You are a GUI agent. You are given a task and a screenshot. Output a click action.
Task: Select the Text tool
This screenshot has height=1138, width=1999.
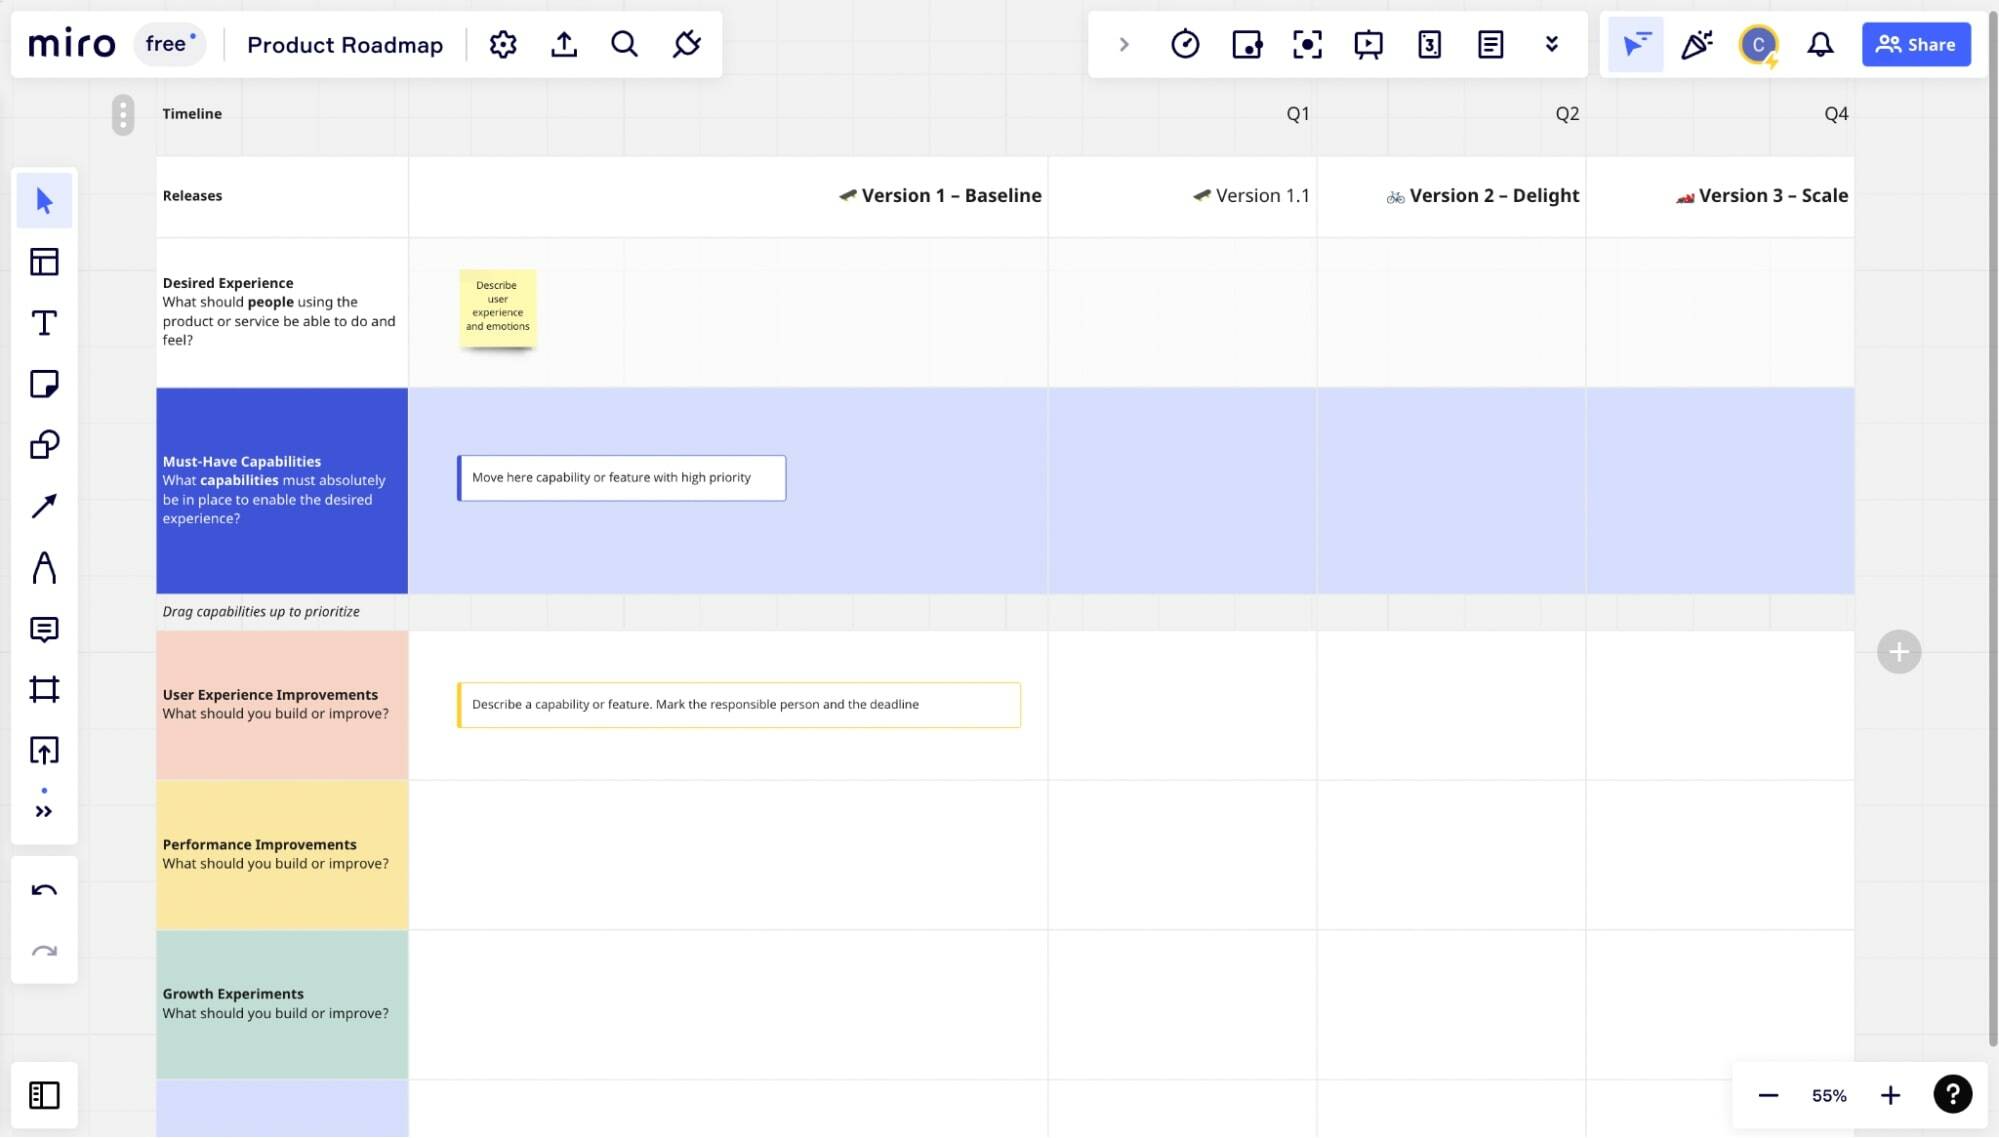point(44,323)
